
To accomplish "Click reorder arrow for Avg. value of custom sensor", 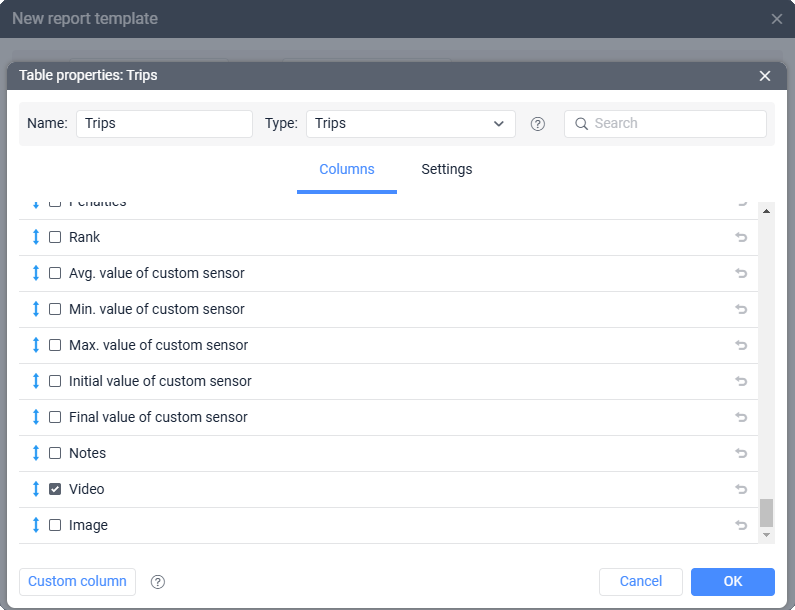I will tap(36, 273).
